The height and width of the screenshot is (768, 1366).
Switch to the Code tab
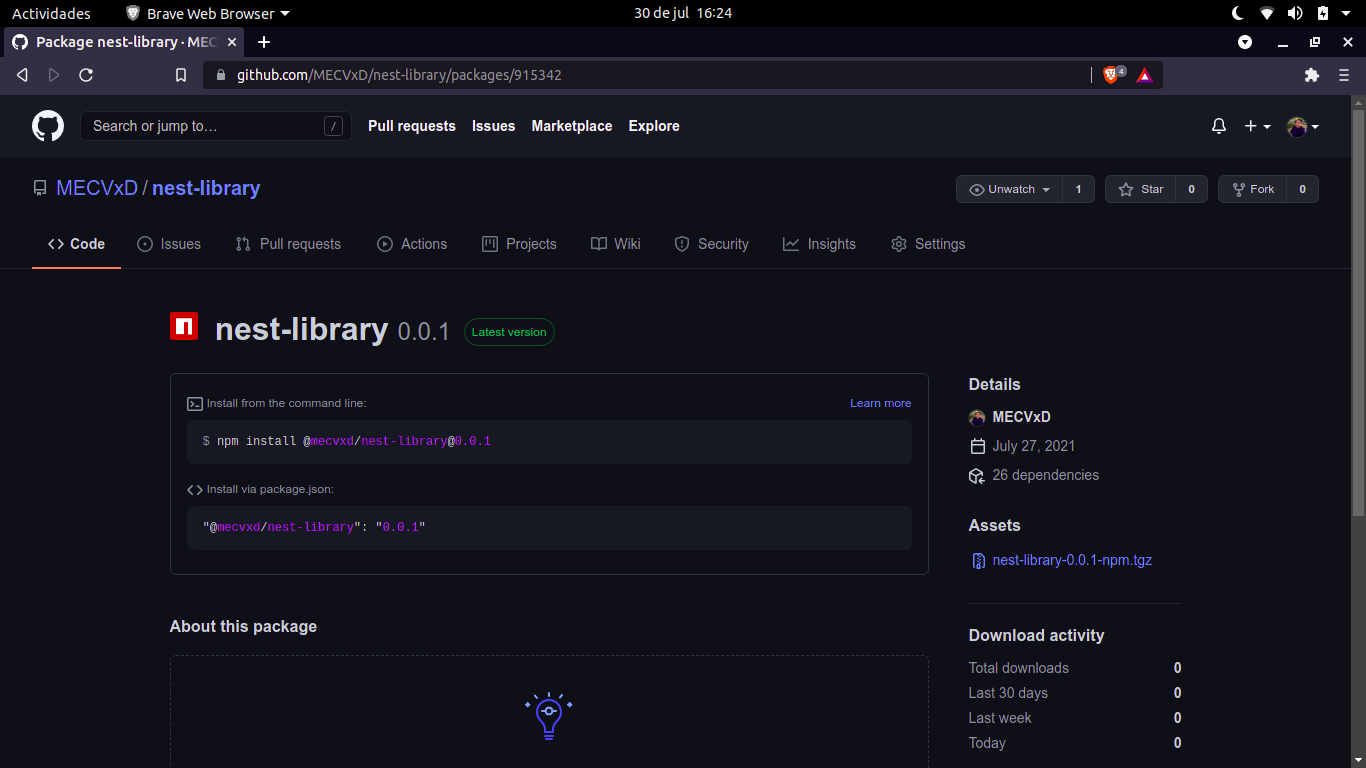pos(76,244)
